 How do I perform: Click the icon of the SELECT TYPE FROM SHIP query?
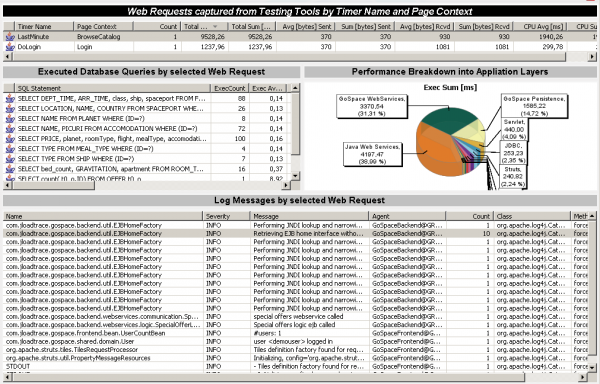tap(10, 159)
